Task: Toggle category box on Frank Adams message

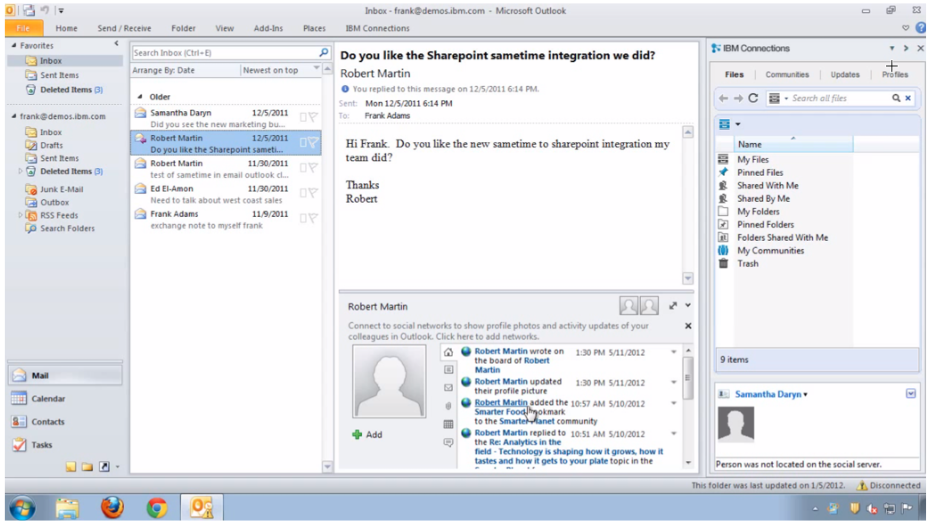Action: click(303, 218)
